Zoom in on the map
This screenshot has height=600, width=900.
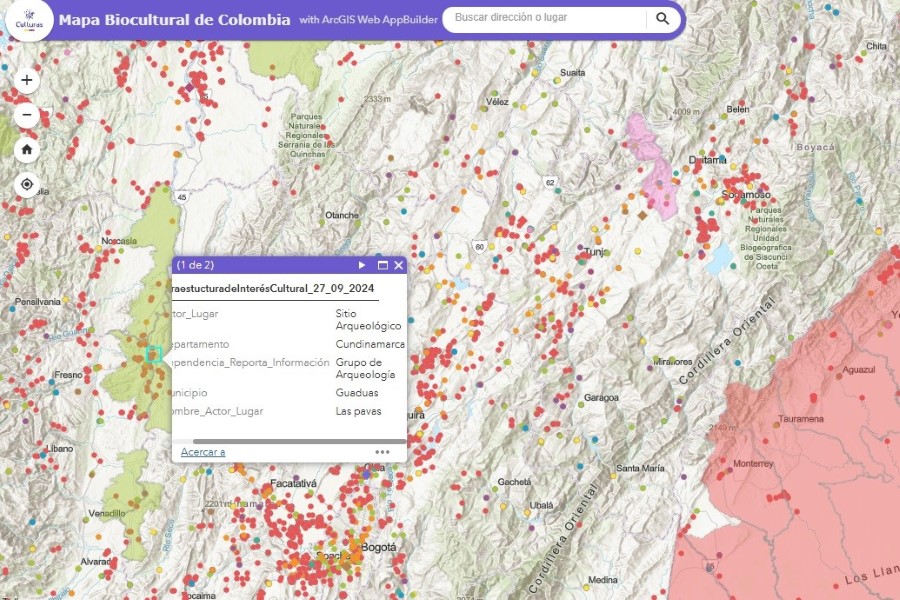click(x=27, y=80)
